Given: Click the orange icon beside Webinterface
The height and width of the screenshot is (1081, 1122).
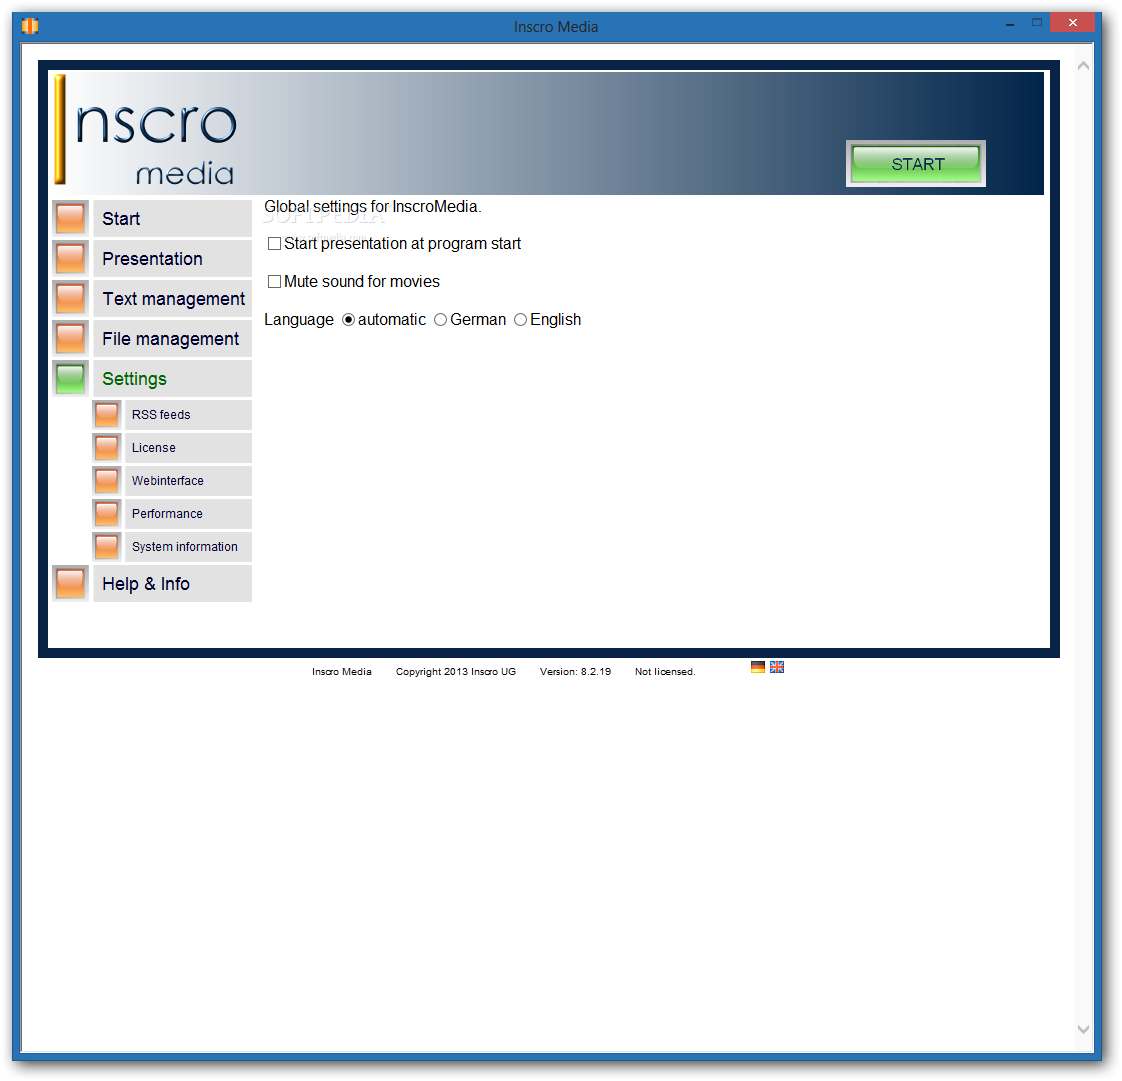Looking at the screenshot, I should [x=107, y=481].
